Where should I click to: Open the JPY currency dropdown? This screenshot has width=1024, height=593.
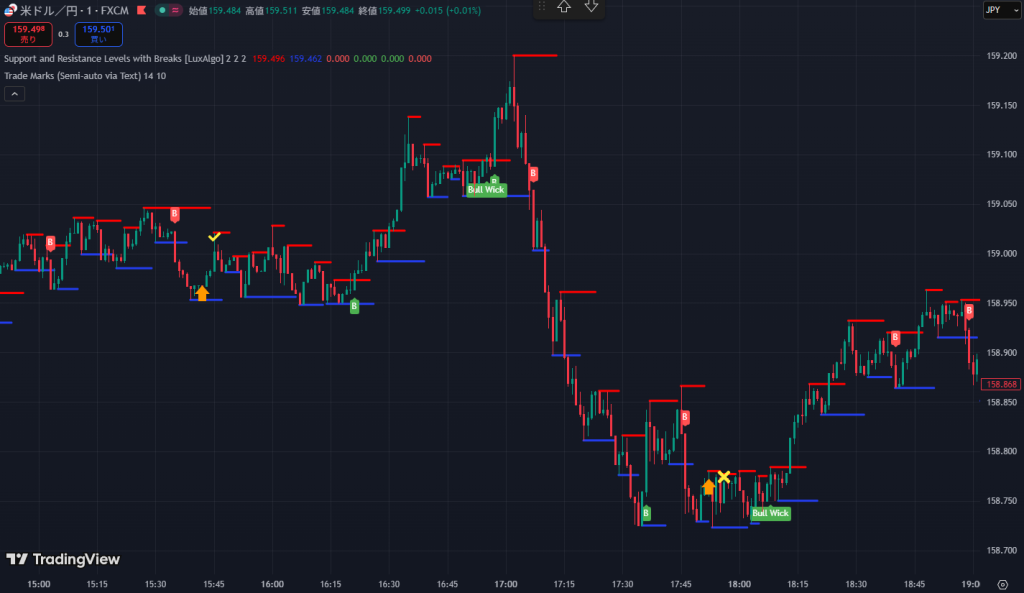(992, 10)
